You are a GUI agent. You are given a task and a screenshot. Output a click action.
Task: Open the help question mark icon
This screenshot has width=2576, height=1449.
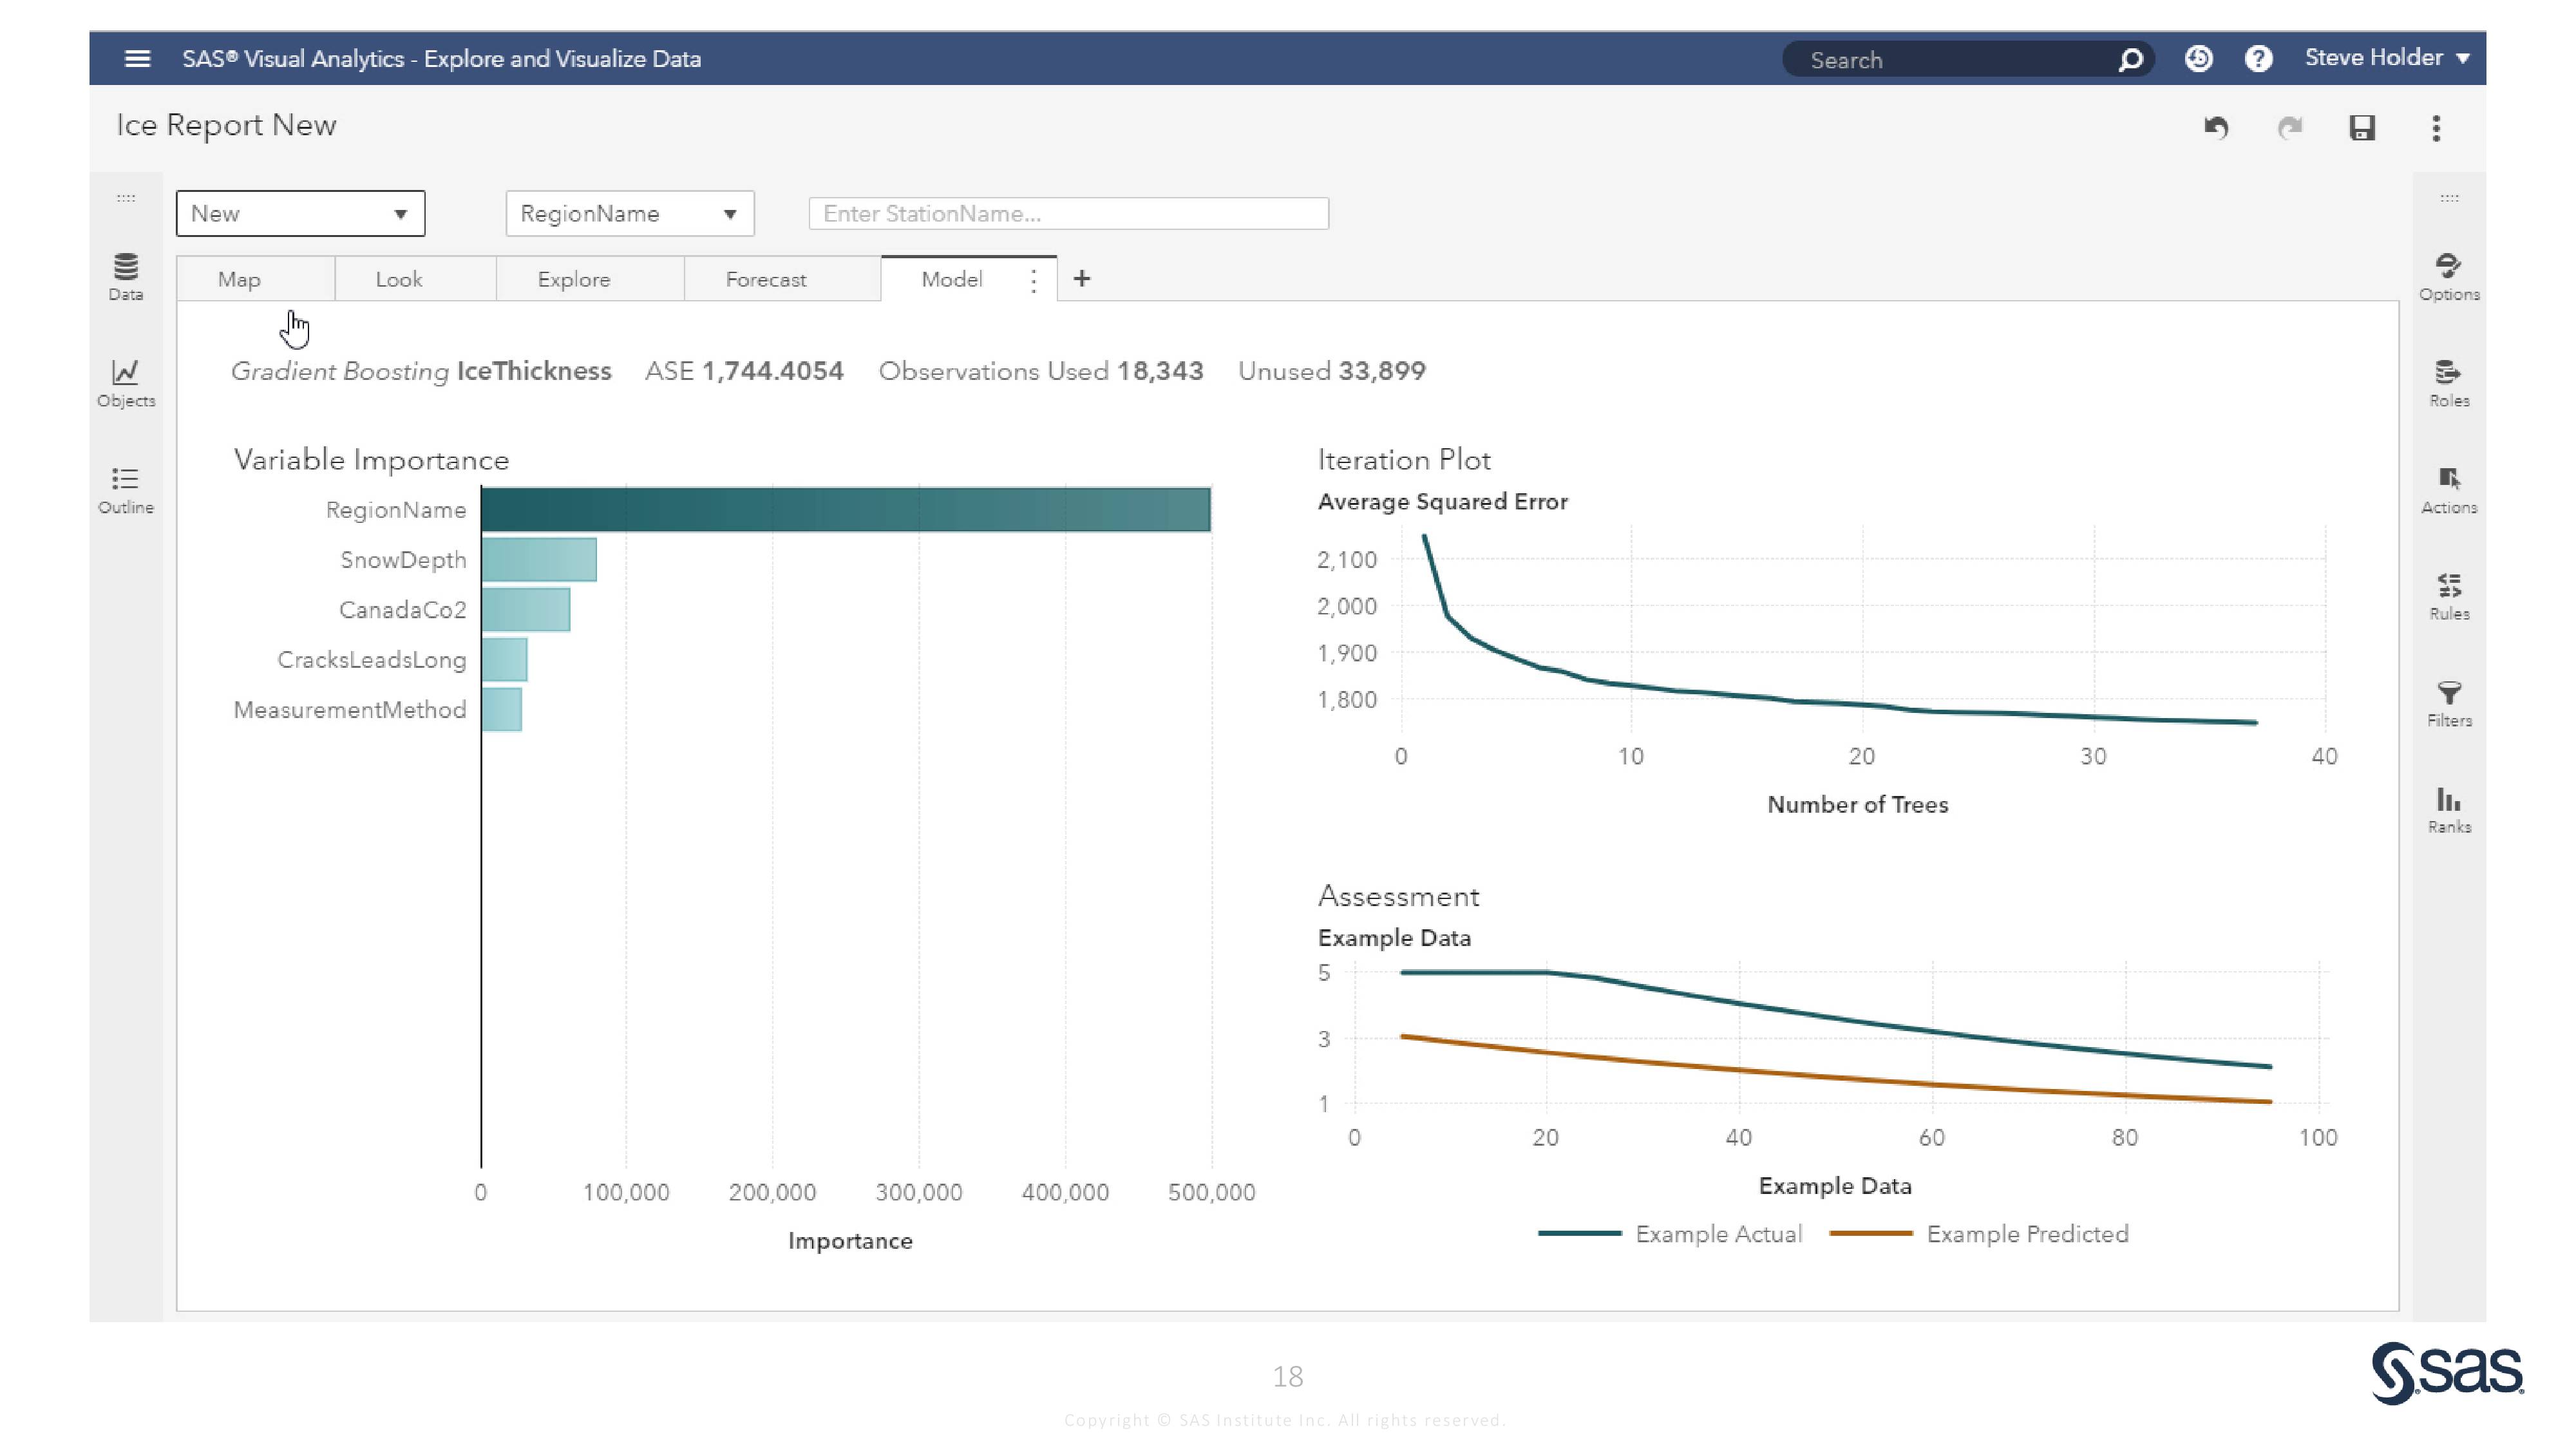click(x=2258, y=59)
